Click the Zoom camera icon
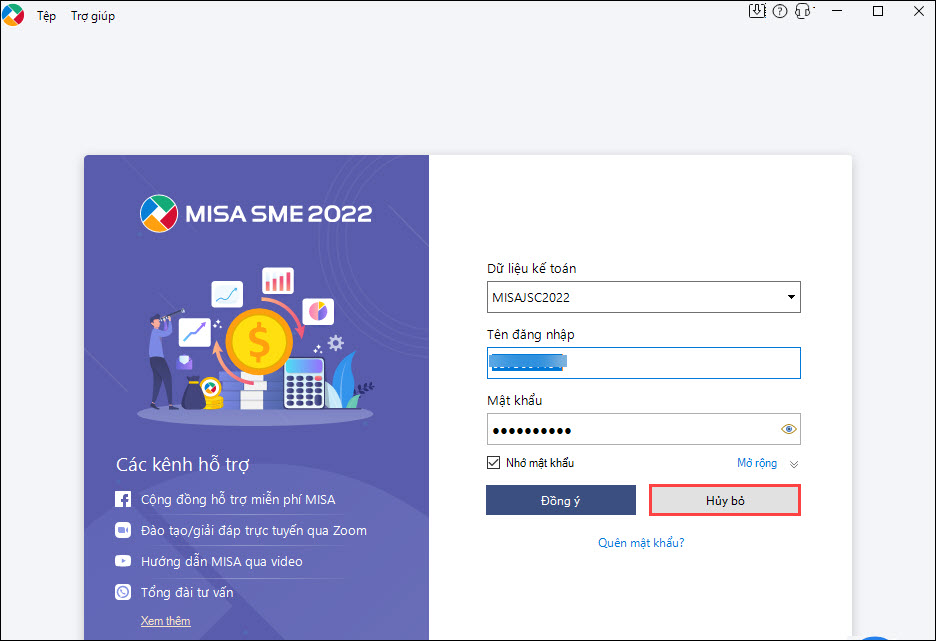Image resolution: width=936 pixels, height=641 pixels. click(123, 530)
